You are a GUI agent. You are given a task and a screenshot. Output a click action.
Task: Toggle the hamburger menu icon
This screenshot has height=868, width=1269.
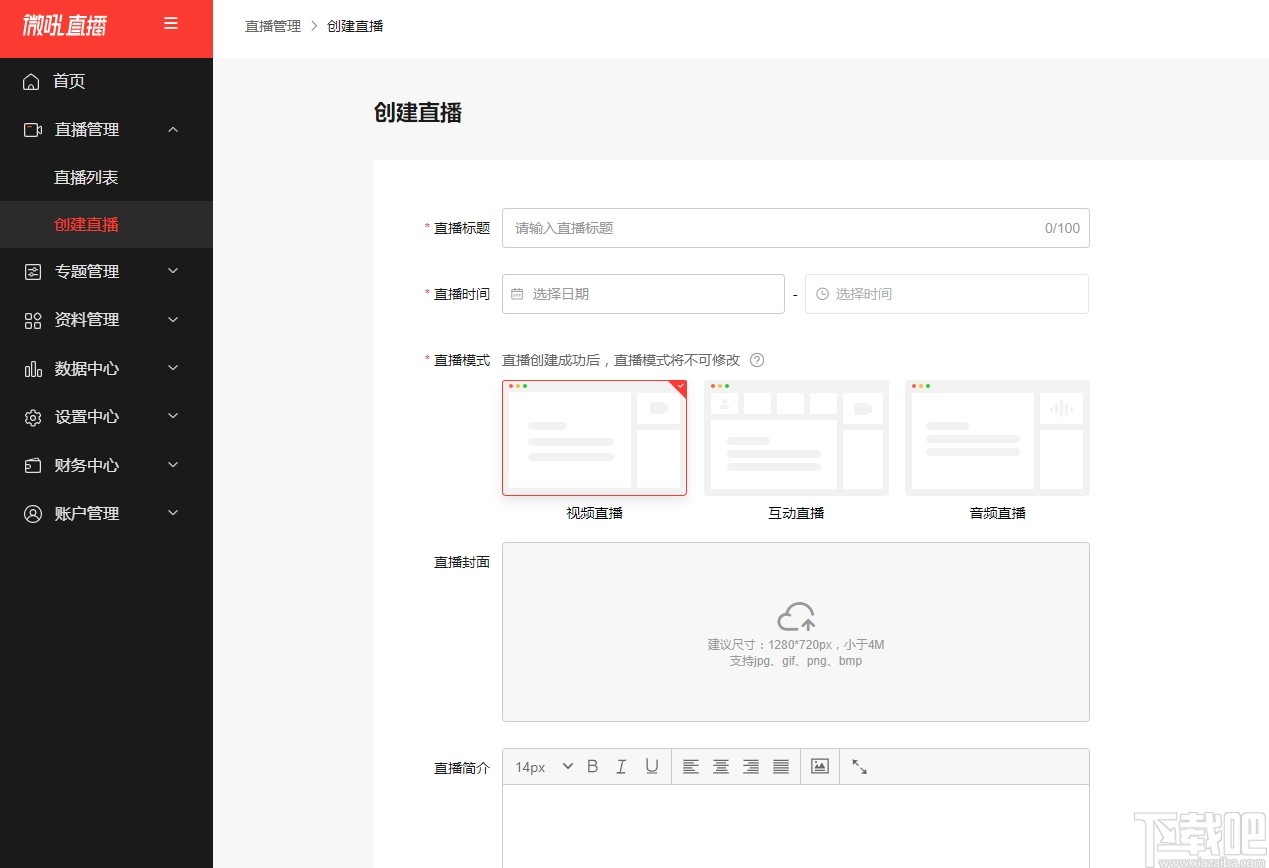tap(171, 23)
